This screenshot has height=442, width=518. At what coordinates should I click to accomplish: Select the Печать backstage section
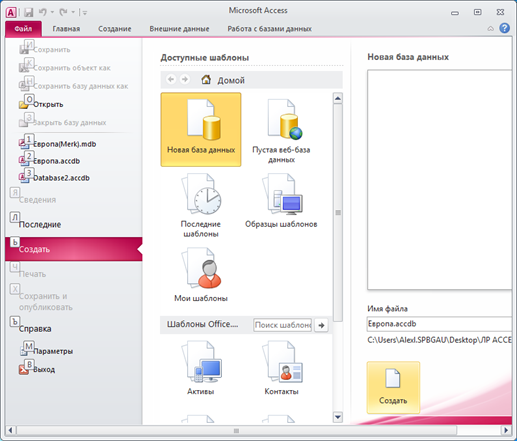click(x=32, y=274)
